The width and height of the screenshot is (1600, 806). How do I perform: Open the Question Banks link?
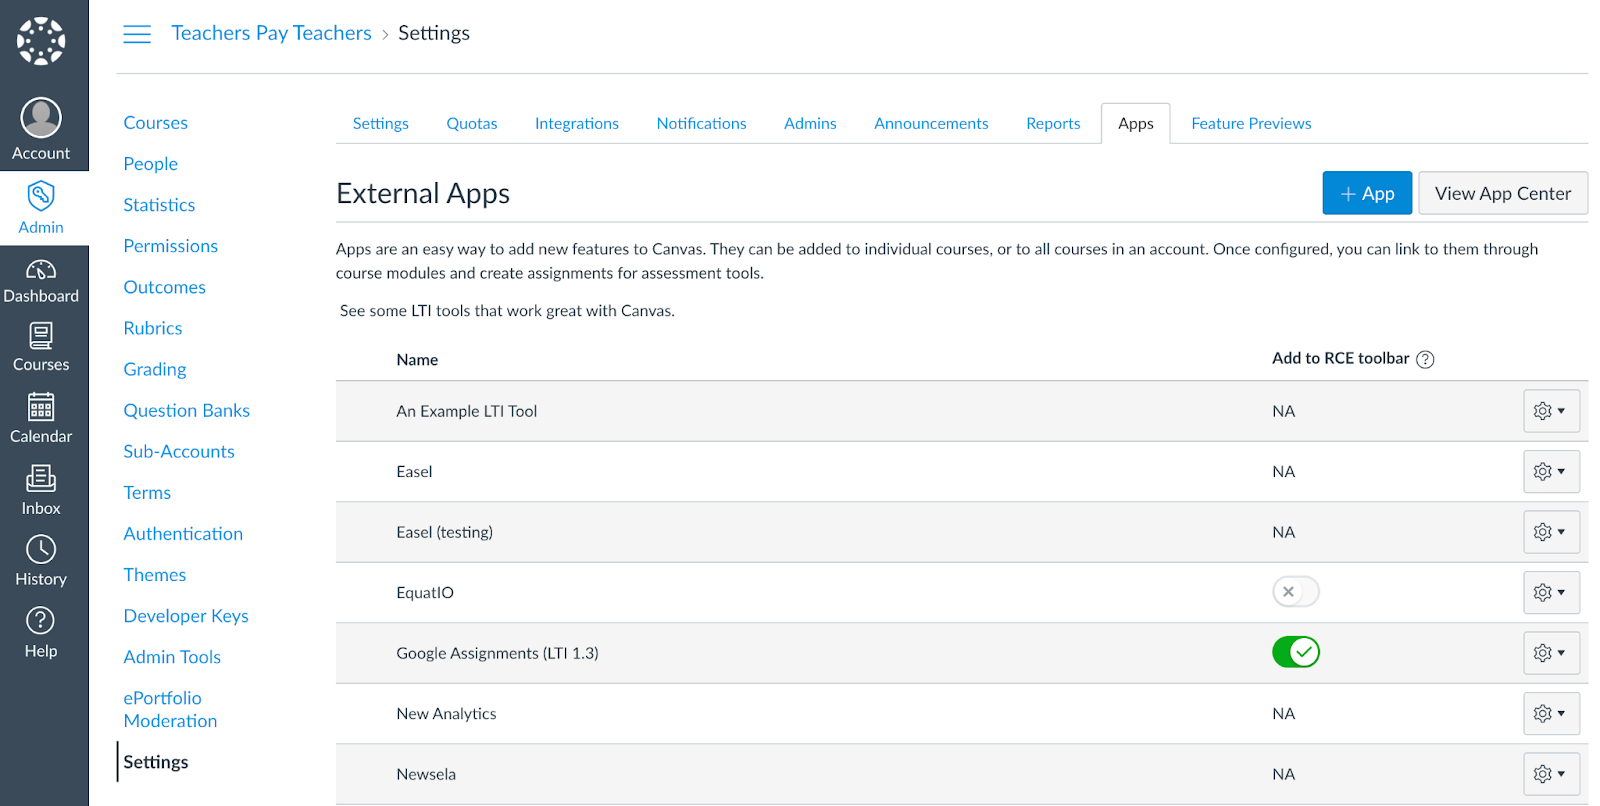pos(186,410)
